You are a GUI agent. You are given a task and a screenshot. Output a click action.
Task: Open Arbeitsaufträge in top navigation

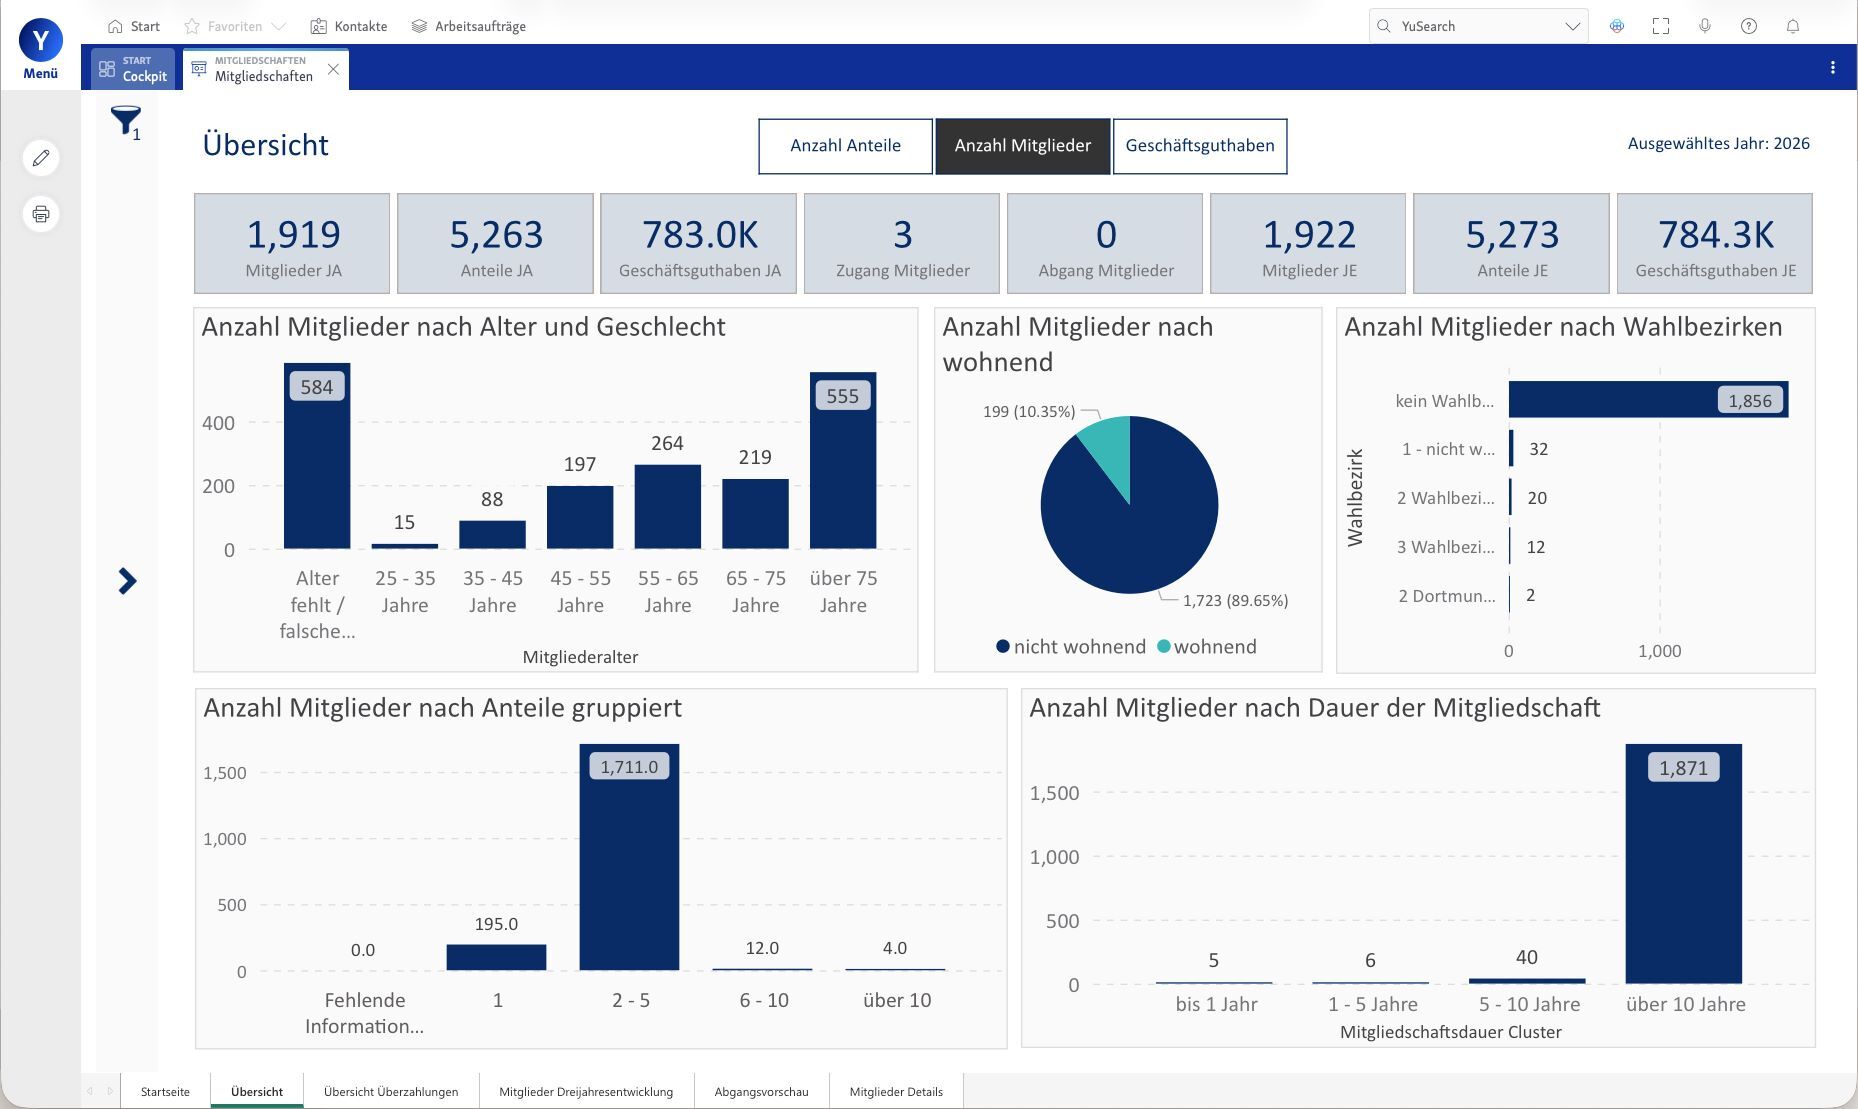pyautogui.click(x=469, y=26)
